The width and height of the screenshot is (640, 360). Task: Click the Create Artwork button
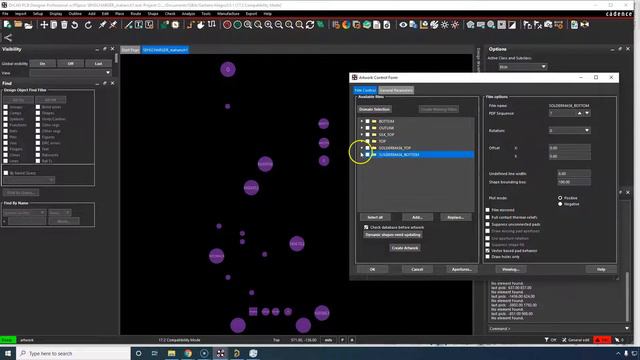tap(404, 248)
